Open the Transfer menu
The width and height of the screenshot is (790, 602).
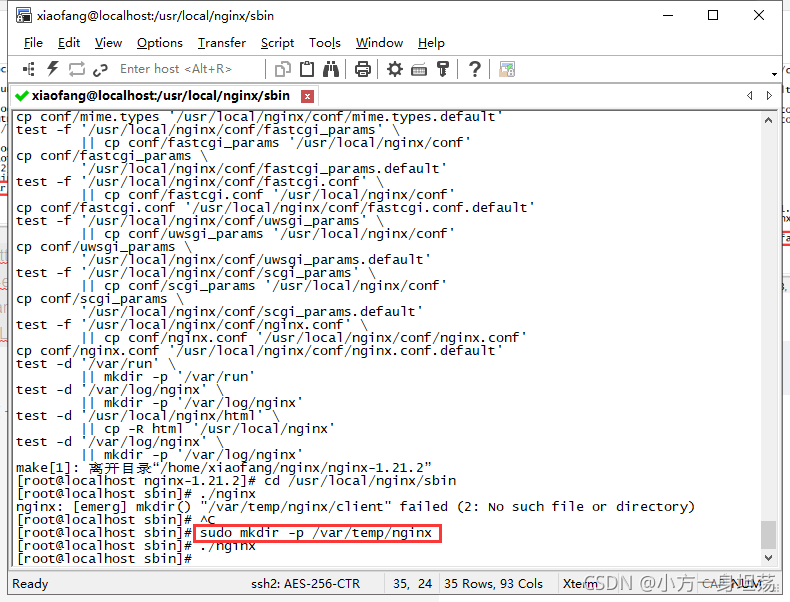[222, 43]
